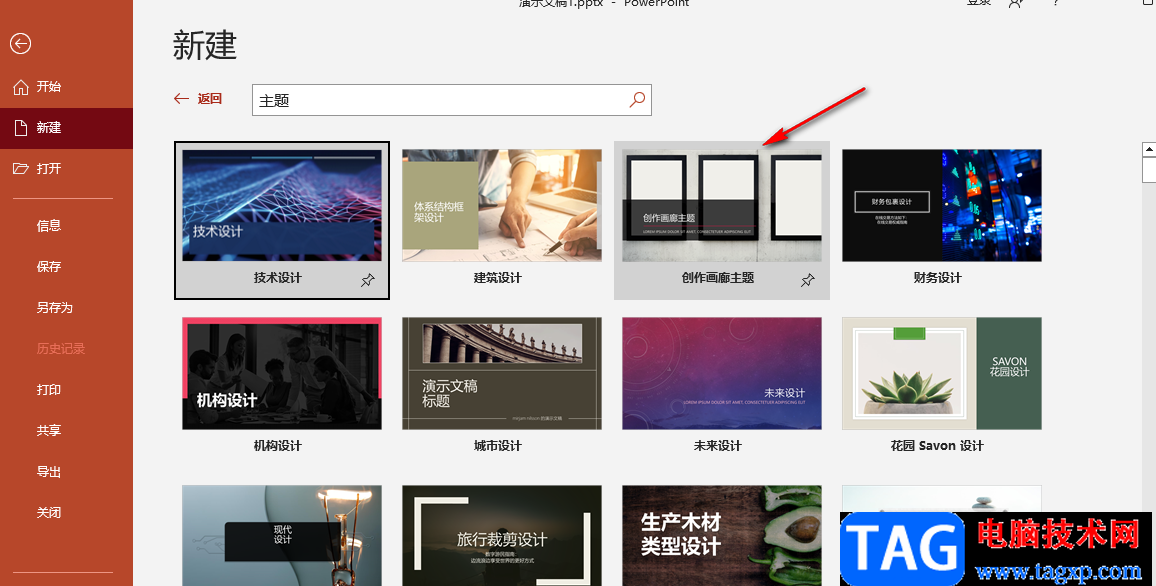The image size is (1156, 586).
Task: Open the 开始 home page
Action: [x=66, y=87]
